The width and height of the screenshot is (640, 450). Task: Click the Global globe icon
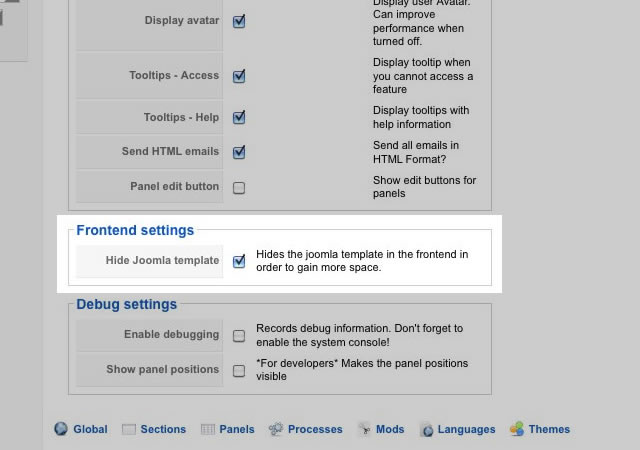coord(61,429)
